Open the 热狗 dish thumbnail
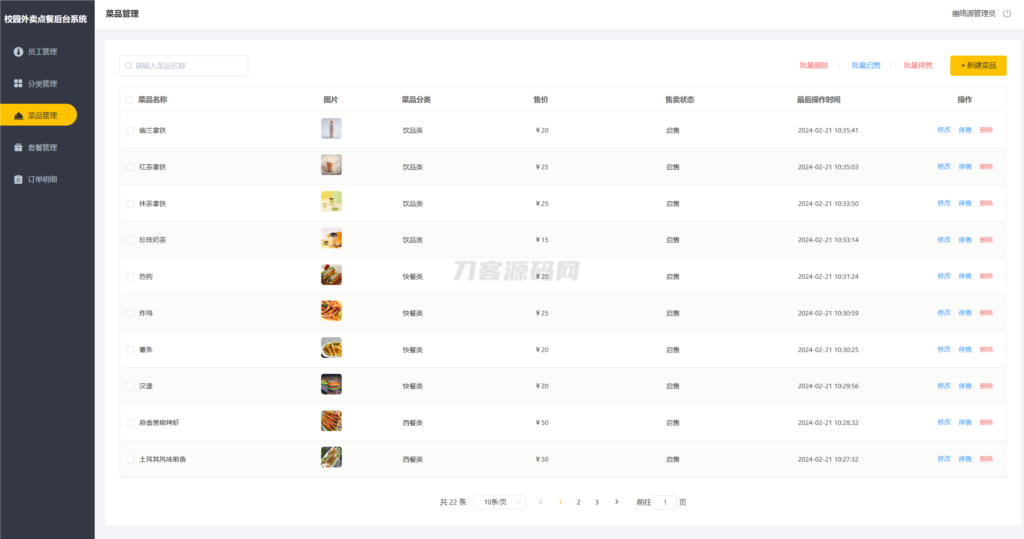Screen dimensions: 1024x539 (x=331, y=275)
